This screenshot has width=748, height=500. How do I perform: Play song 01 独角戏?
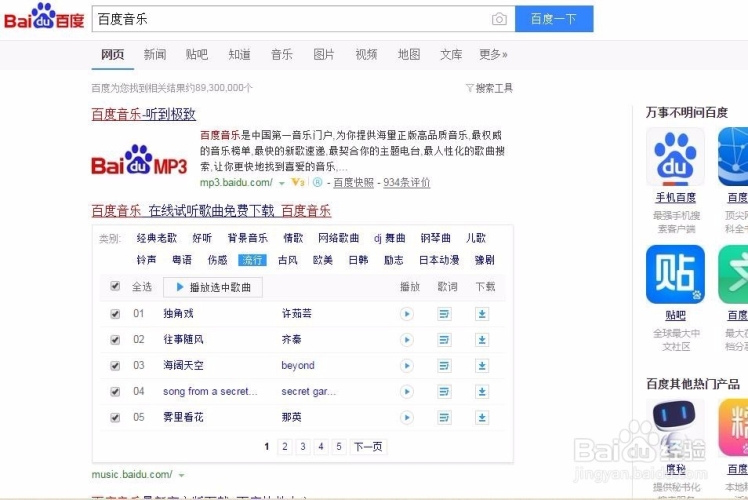pos(406,314)
